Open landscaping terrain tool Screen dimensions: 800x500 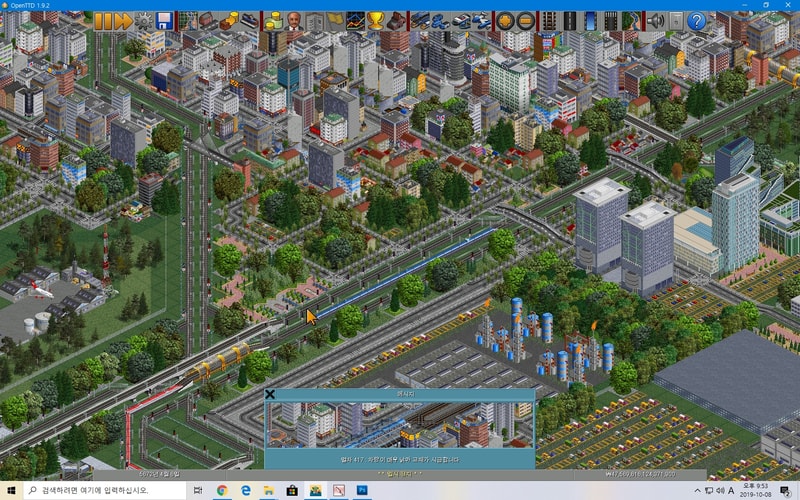pos(631,21)
